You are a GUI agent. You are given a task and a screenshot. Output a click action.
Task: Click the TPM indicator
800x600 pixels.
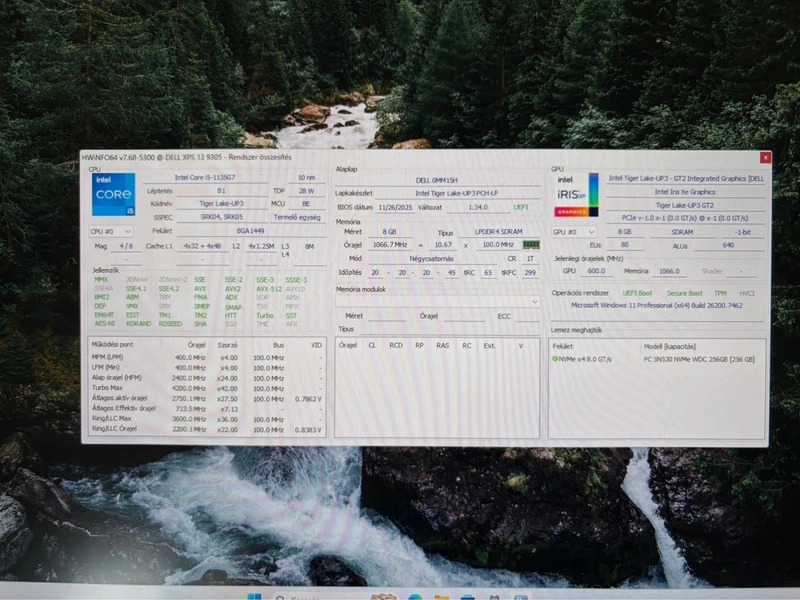[x=720, y=293]
